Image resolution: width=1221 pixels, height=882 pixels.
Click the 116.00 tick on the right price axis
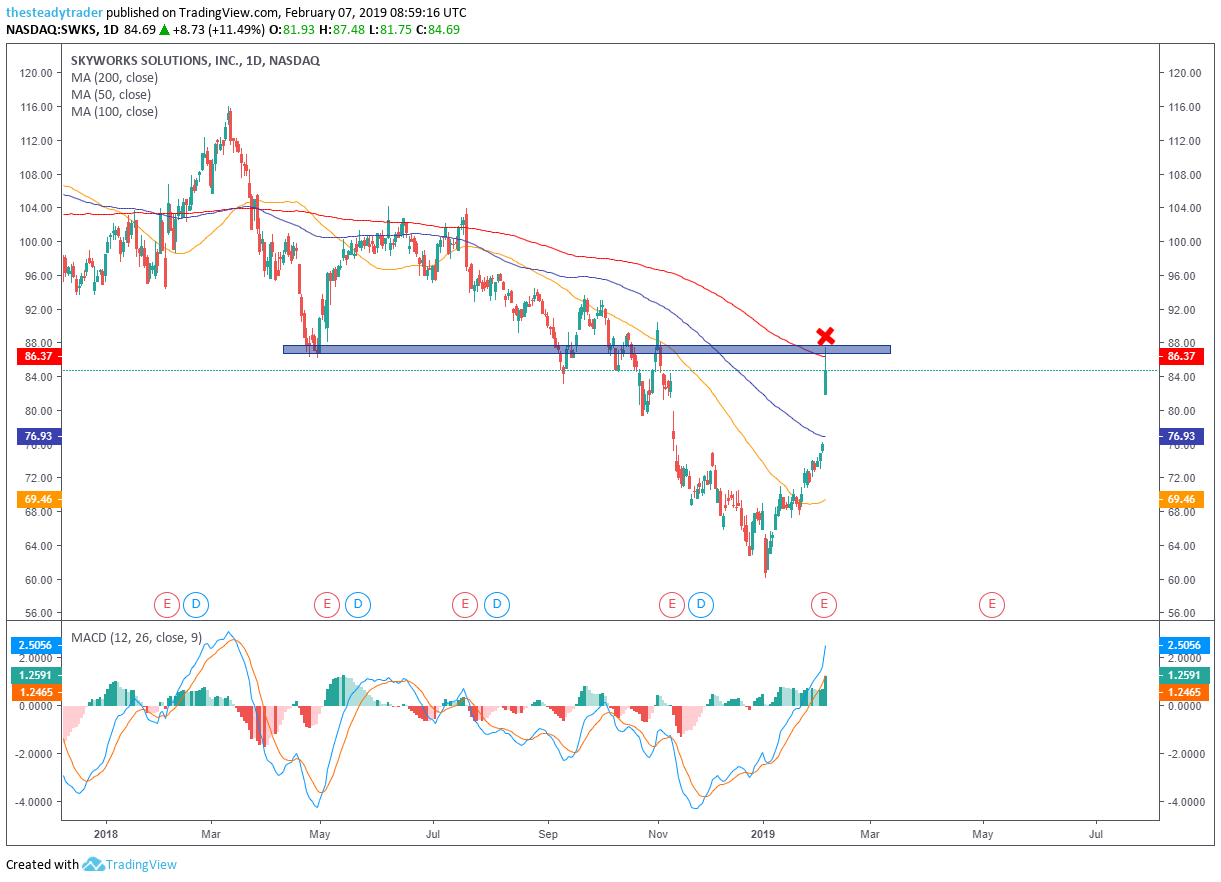point(1183,107)
